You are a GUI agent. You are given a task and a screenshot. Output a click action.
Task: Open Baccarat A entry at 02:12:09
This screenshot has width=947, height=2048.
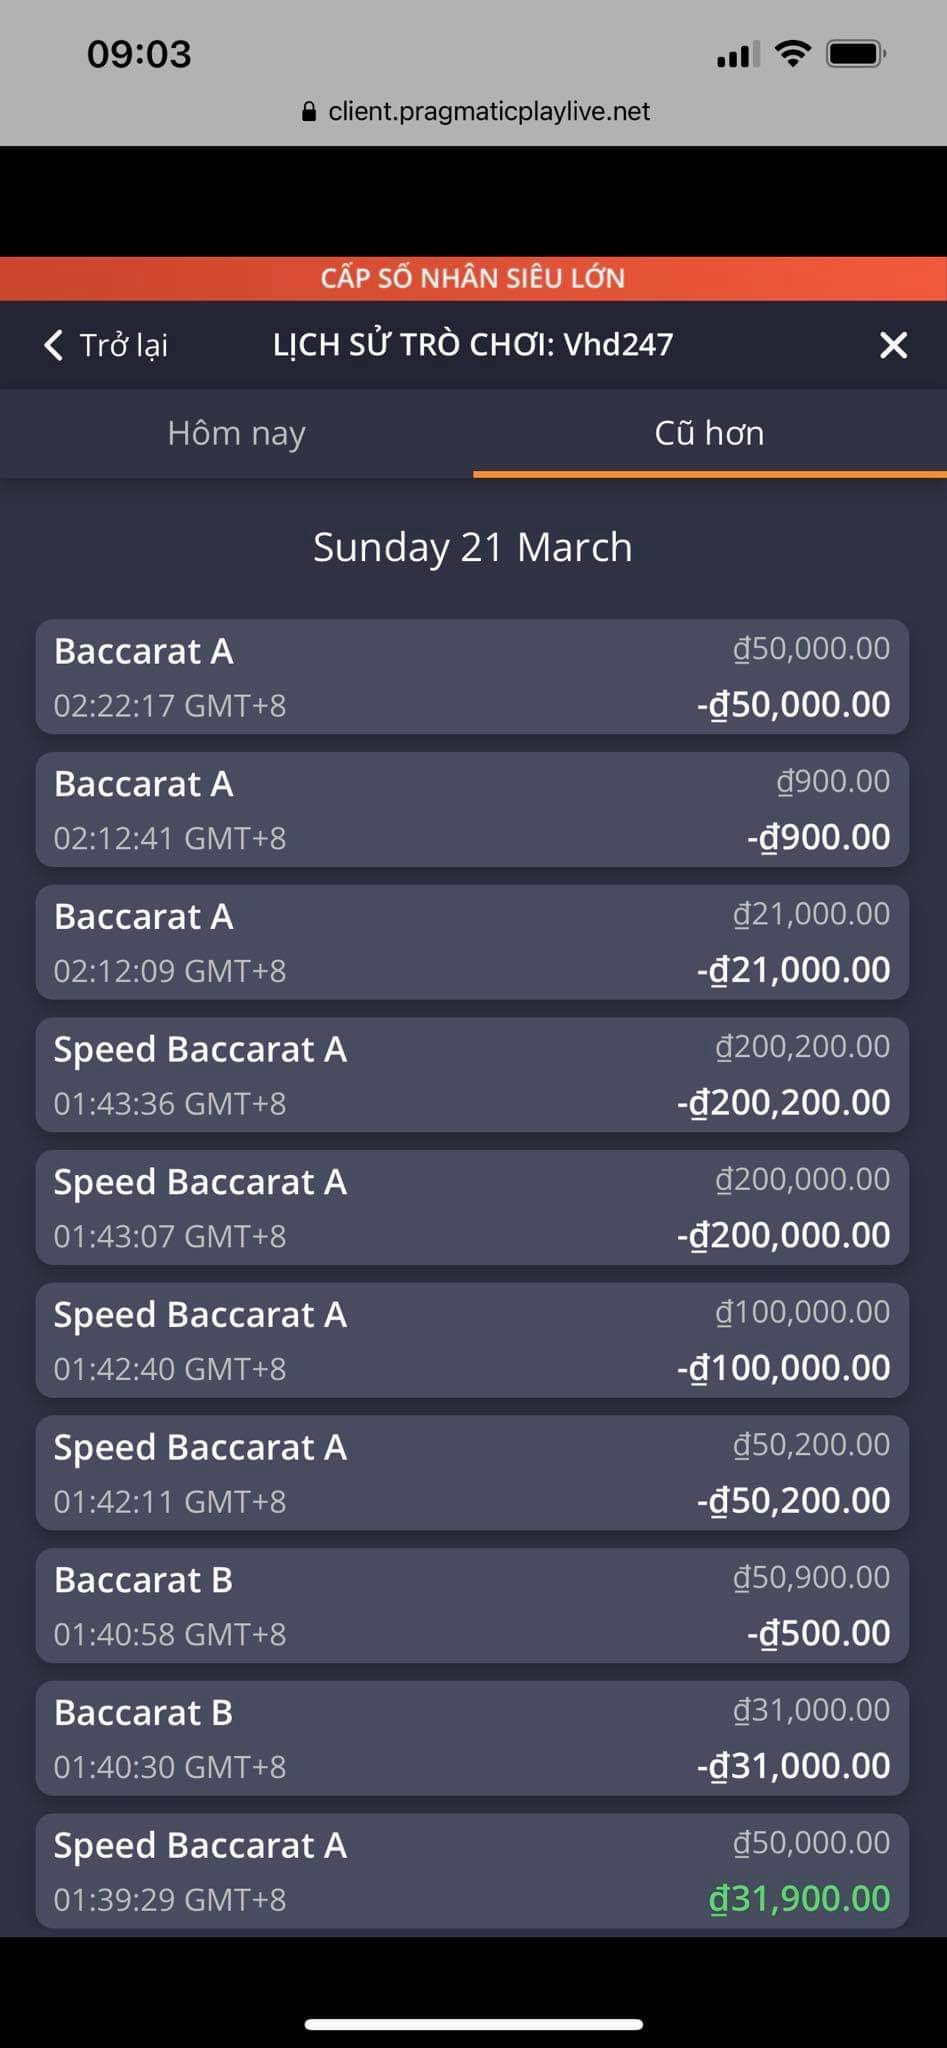click(x=472, y=942)
